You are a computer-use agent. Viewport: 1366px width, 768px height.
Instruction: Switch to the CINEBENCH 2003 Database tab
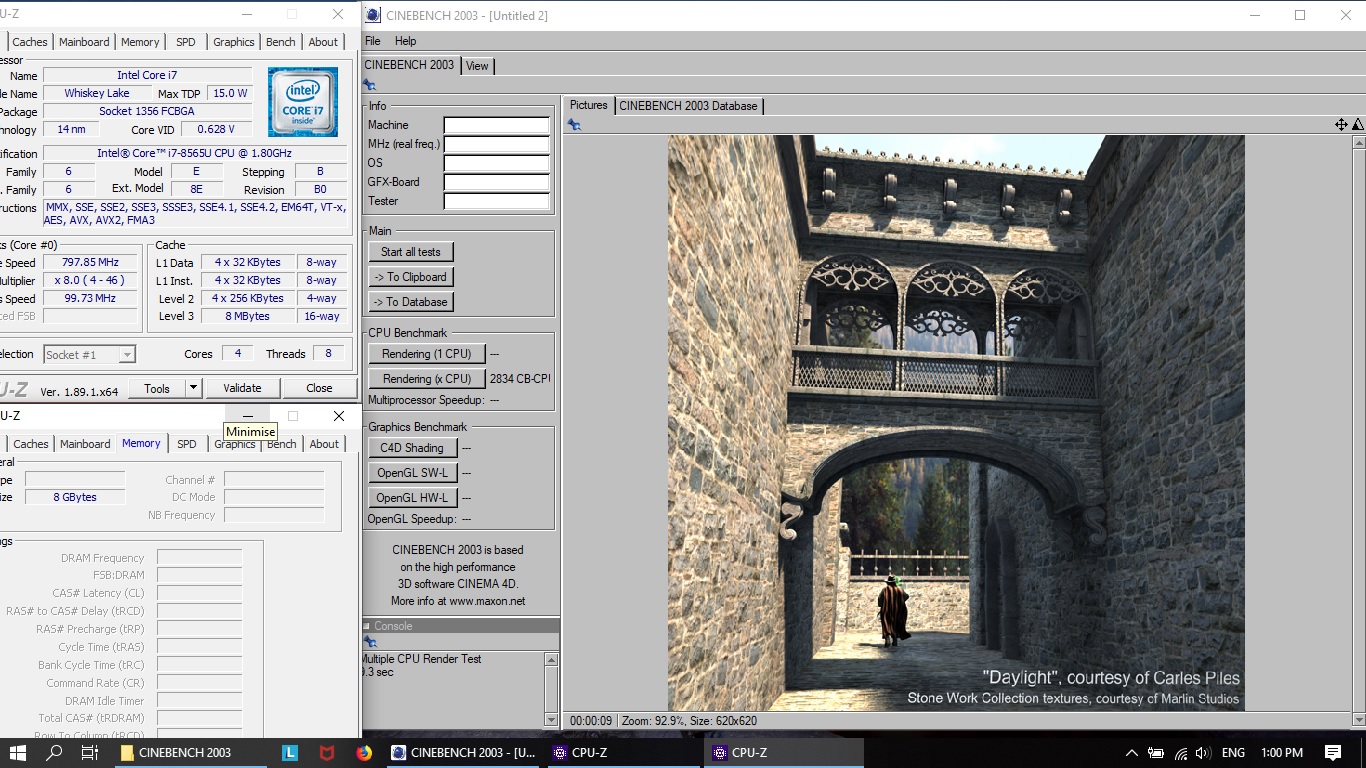click(x=689, y=105)
